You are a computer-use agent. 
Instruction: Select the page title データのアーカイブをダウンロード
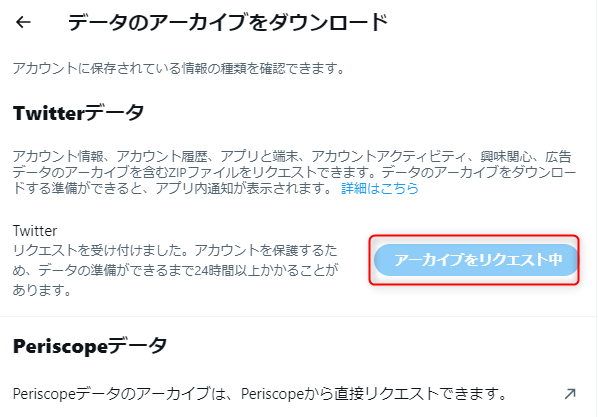tap(228, 22)
